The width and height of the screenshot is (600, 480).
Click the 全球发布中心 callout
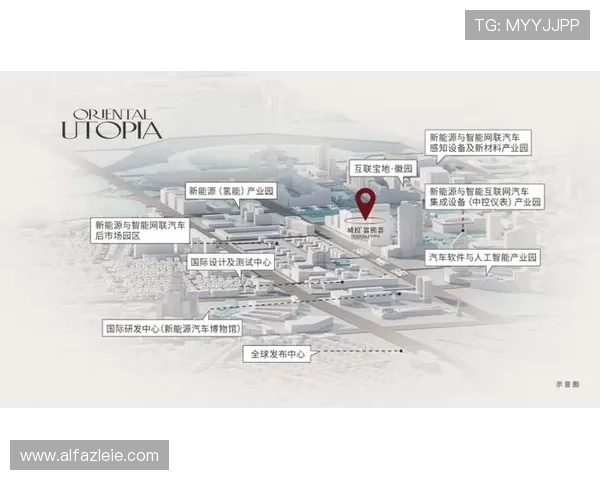click(x=278, y=354)
